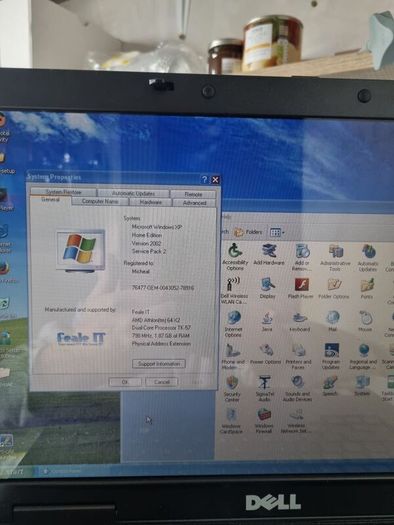
Task: Open the Speech settings icon
Action: (x=330, y=386)
